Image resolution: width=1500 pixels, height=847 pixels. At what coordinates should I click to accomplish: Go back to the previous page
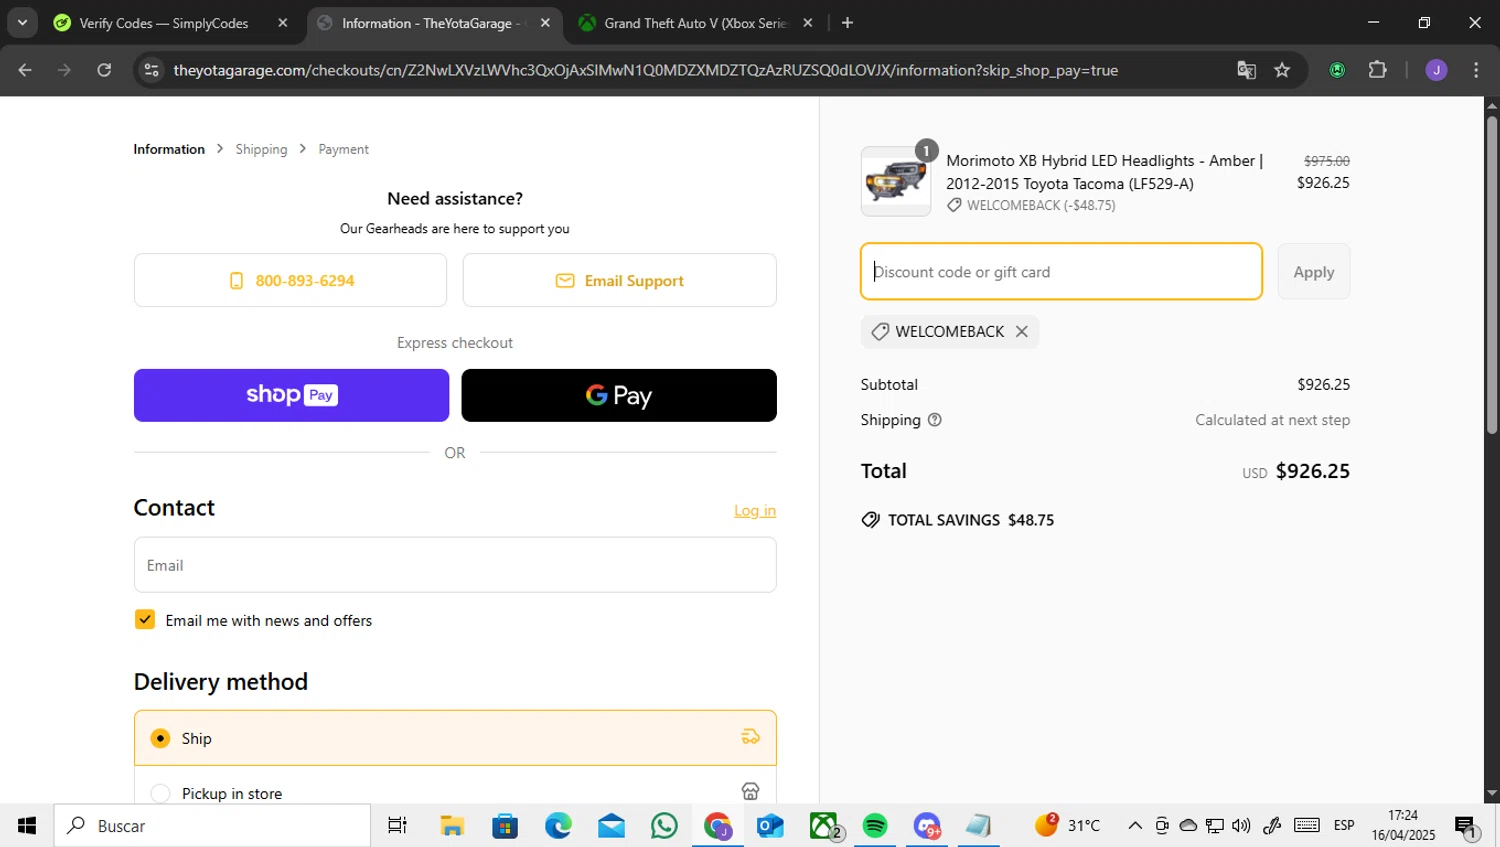25,70
